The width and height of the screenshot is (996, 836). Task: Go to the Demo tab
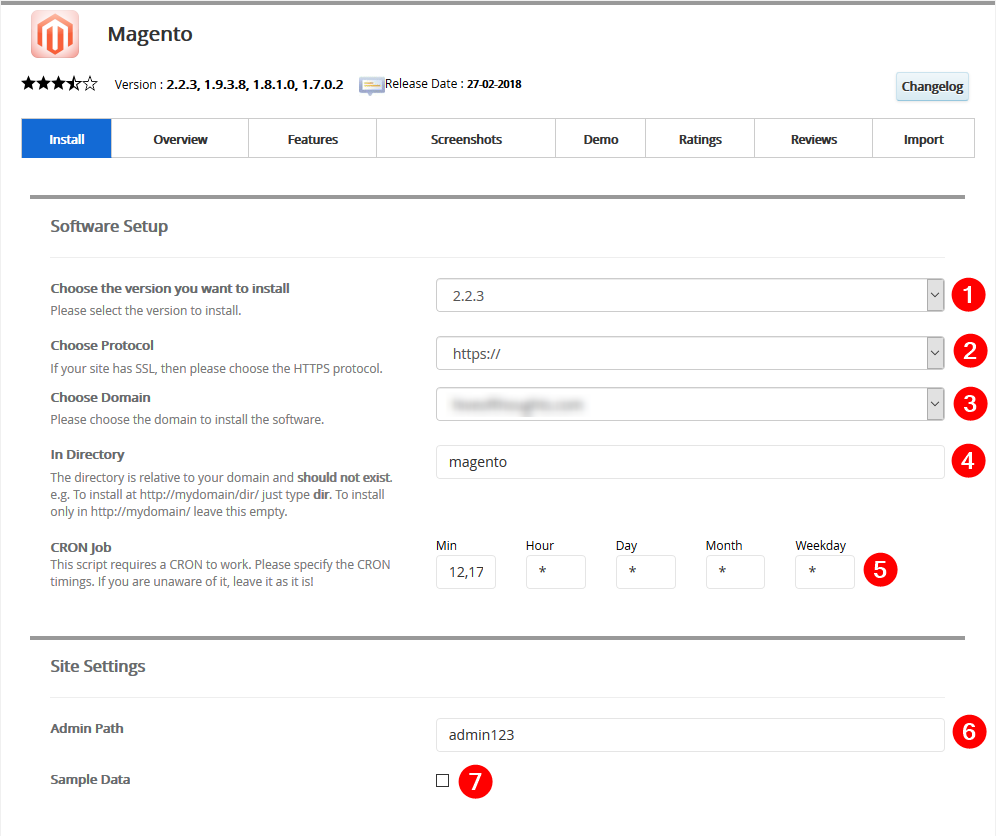tap(601, 138)
